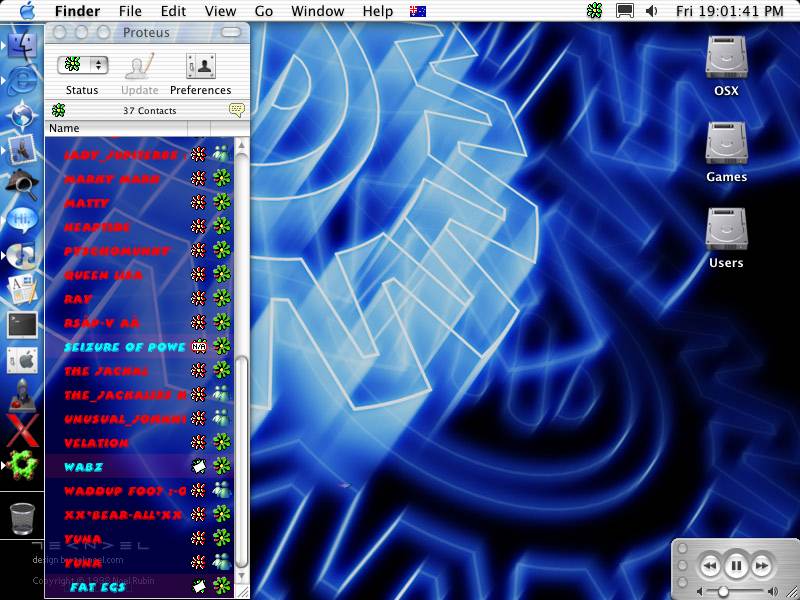This screenshot has height=600, width=800.
Task: Open the Edit menu
Action: click(x=173, y=11)
